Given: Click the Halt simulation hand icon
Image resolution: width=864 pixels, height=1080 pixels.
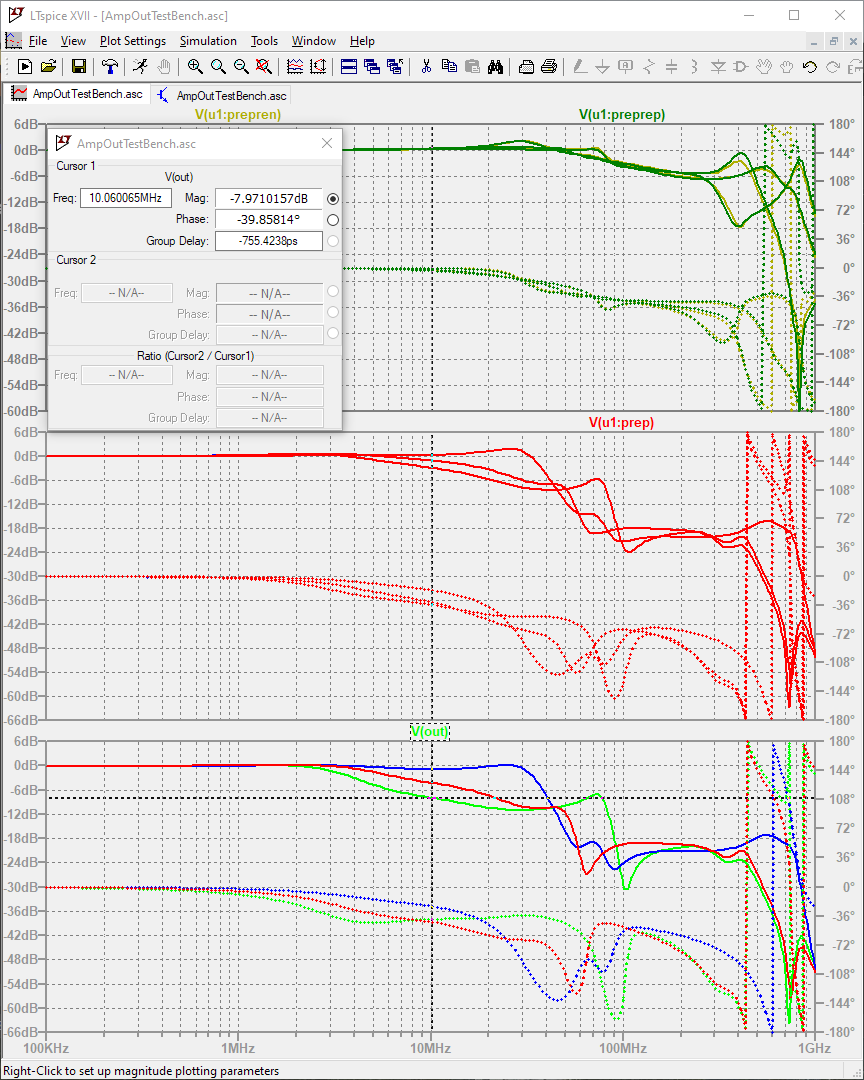Looking at the screenshot, I should pos(163,67).
